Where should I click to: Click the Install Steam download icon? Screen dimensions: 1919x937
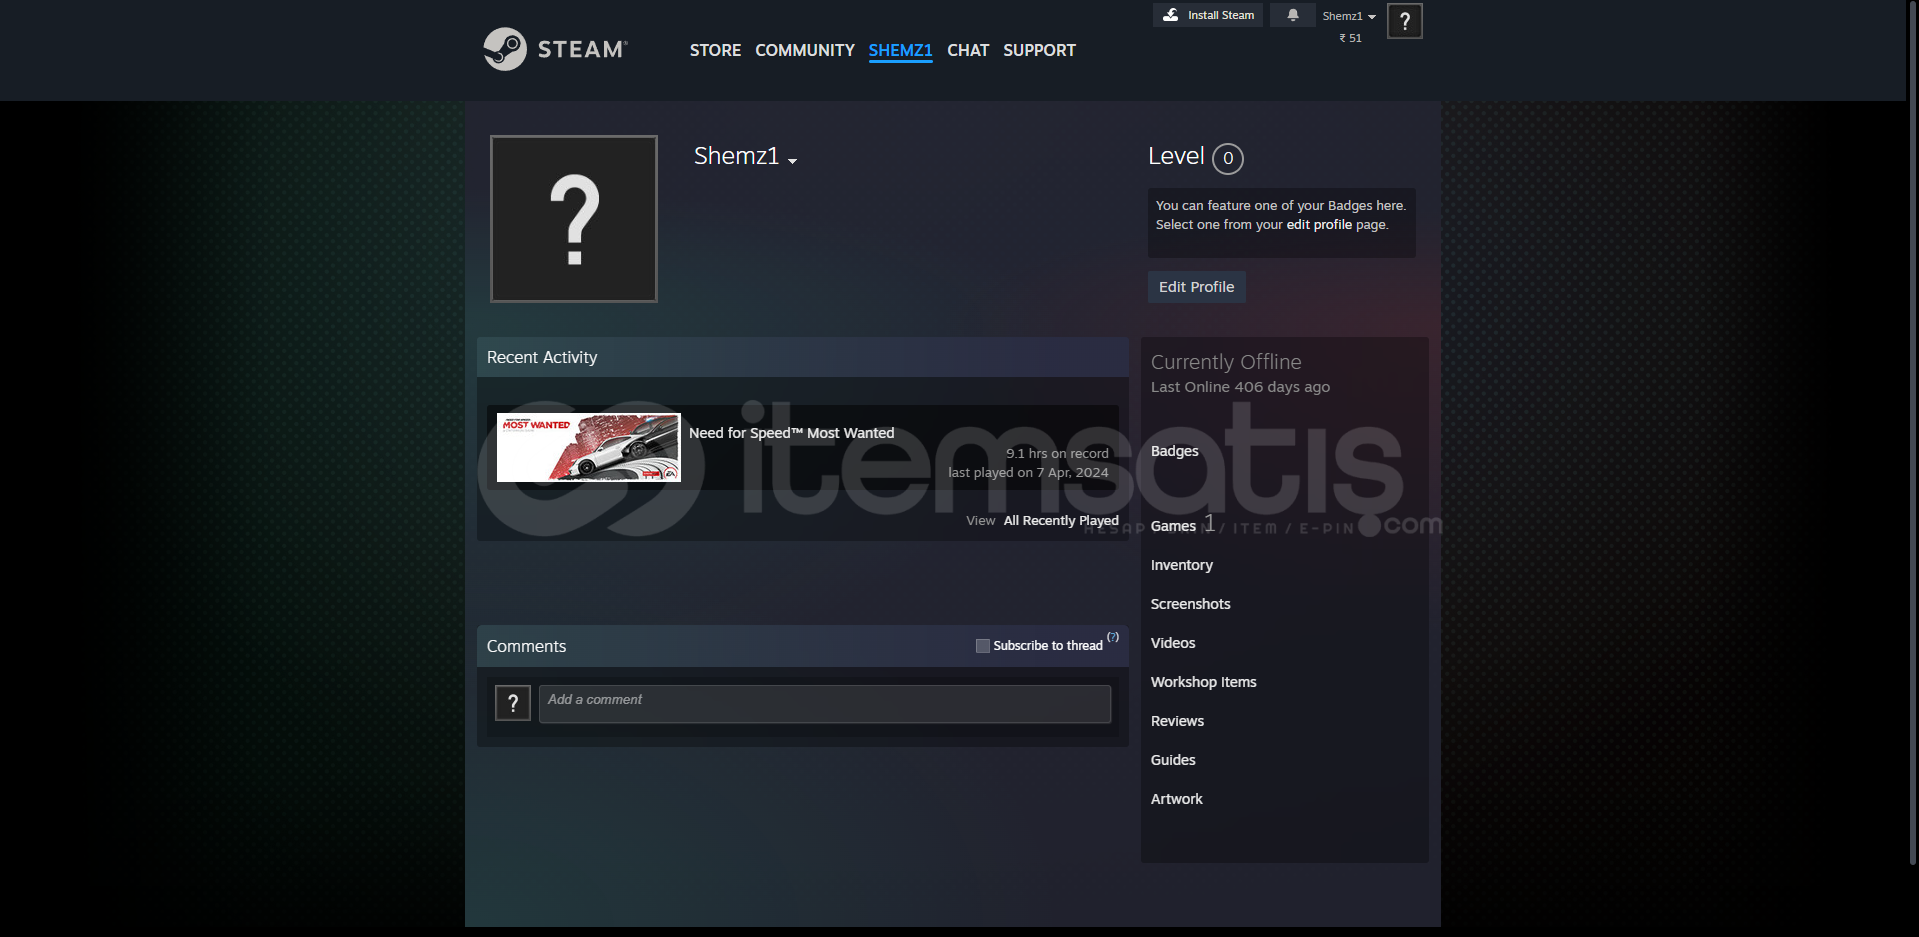pos(1171,15)
